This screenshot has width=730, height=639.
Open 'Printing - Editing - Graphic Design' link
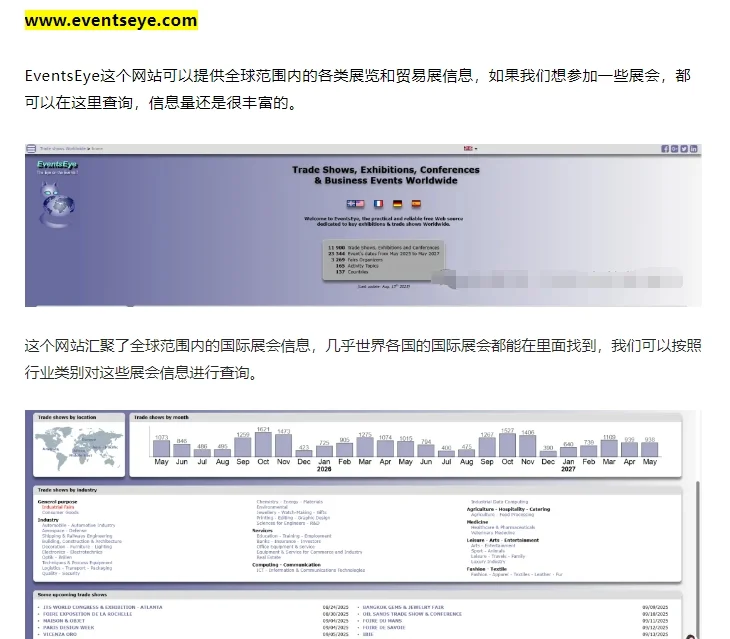tap(293, 518)
